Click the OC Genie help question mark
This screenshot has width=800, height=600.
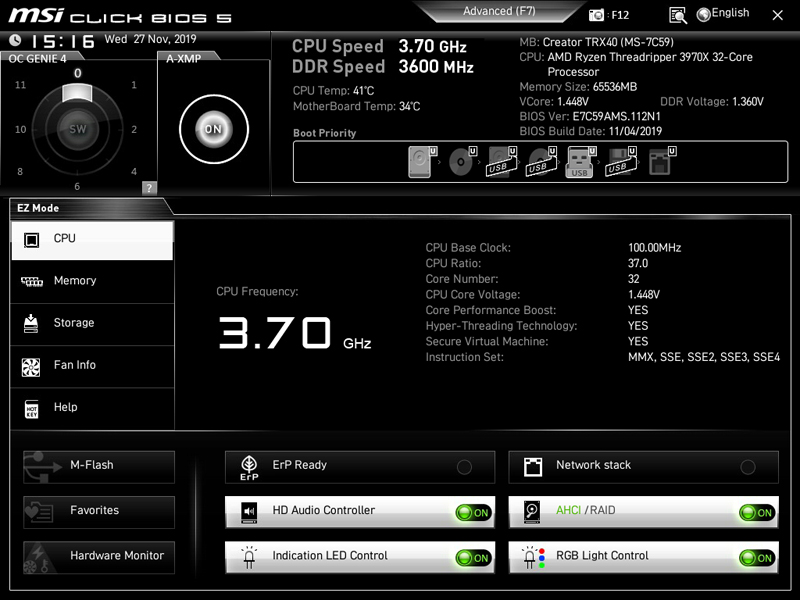point(149,187)
